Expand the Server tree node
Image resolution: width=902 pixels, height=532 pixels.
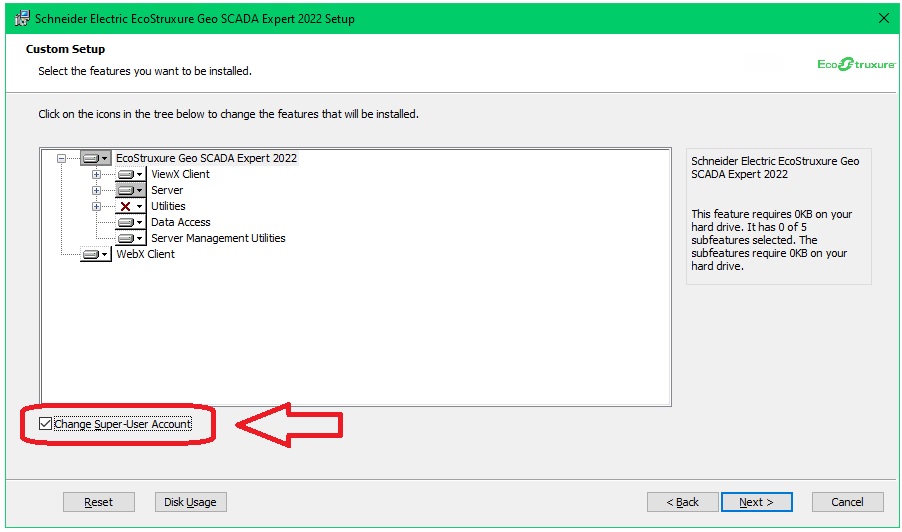tap(97, 190)
